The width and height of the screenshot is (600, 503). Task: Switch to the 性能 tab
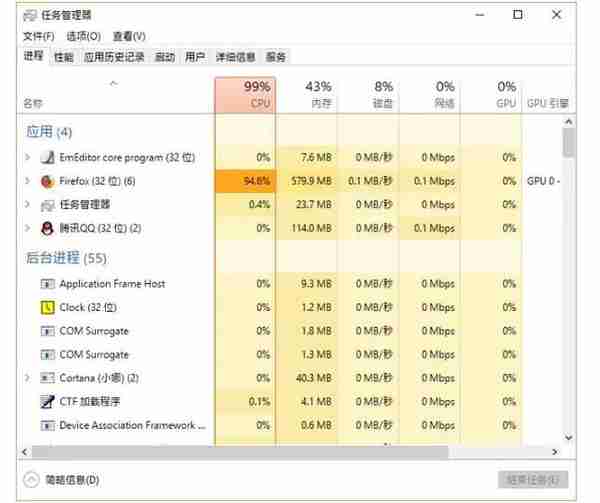[64, 57]
